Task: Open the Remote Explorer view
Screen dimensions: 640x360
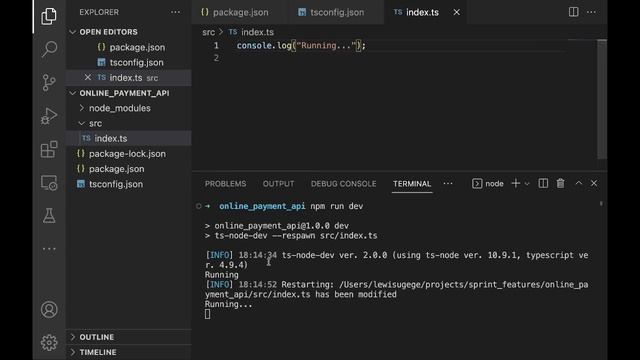Action: (49, 182)
